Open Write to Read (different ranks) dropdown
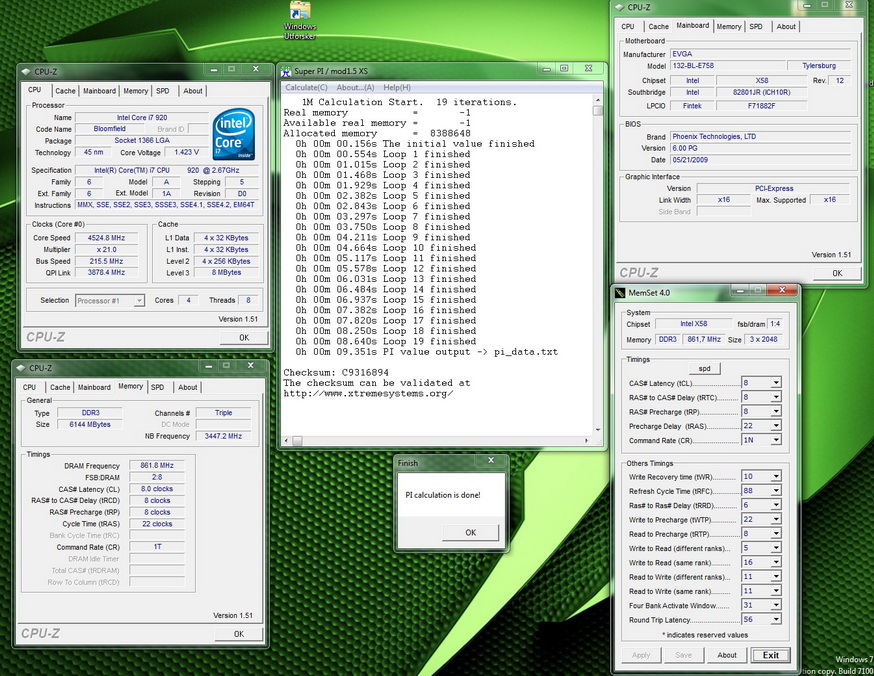 pos(775,548)
